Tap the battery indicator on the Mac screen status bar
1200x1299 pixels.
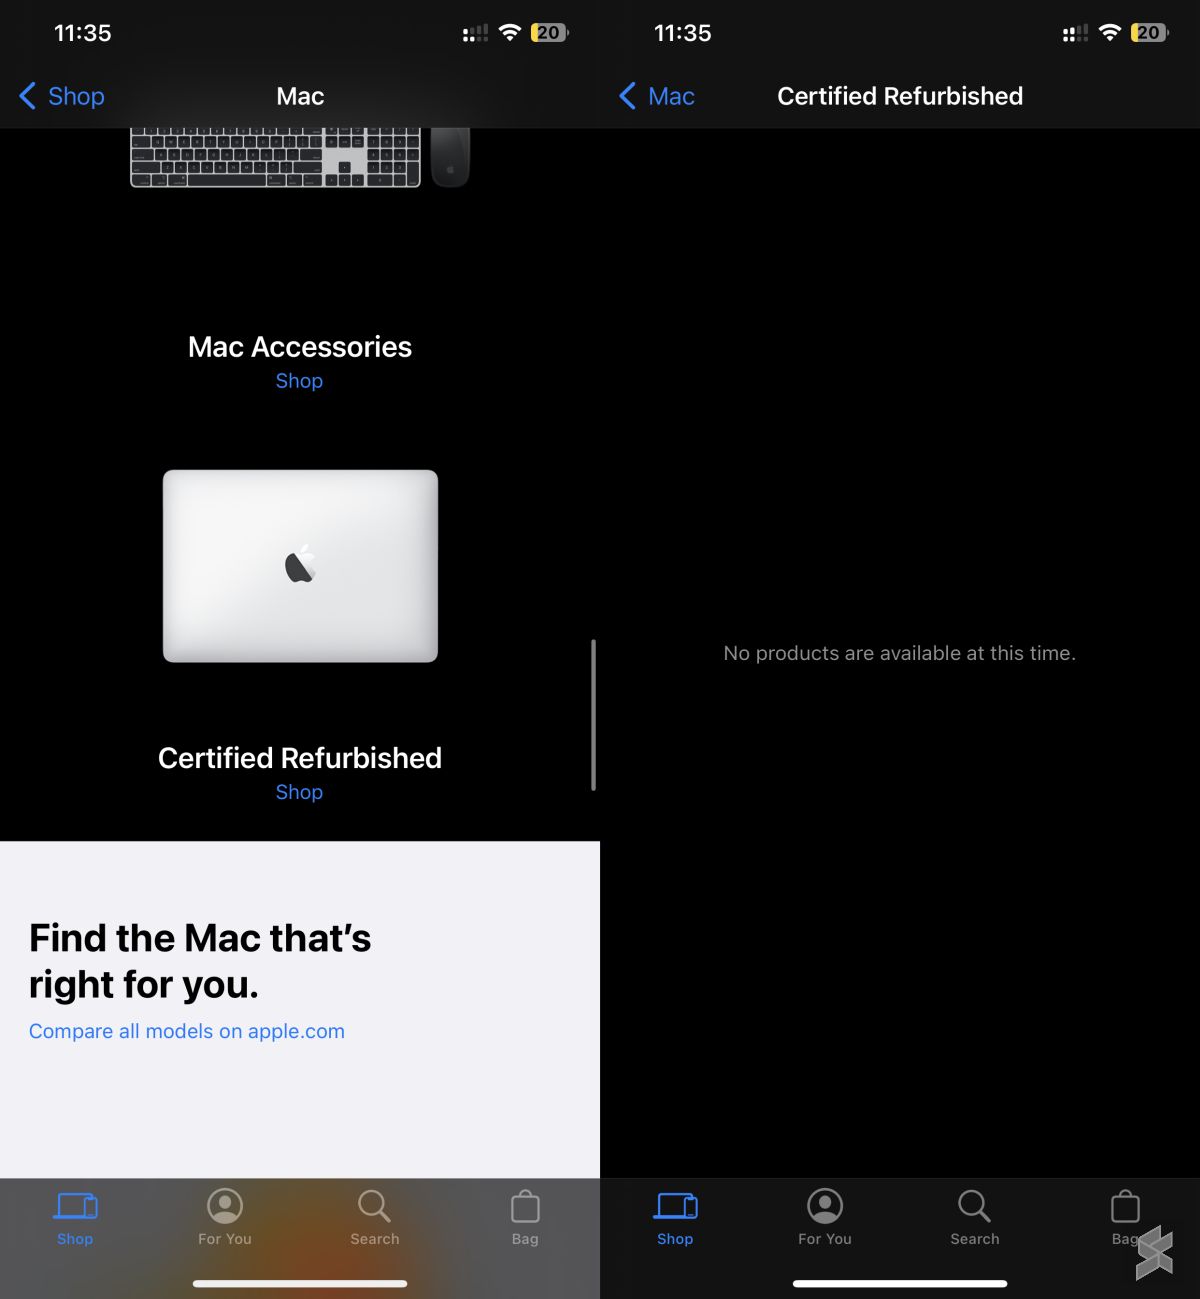[548, 33]
